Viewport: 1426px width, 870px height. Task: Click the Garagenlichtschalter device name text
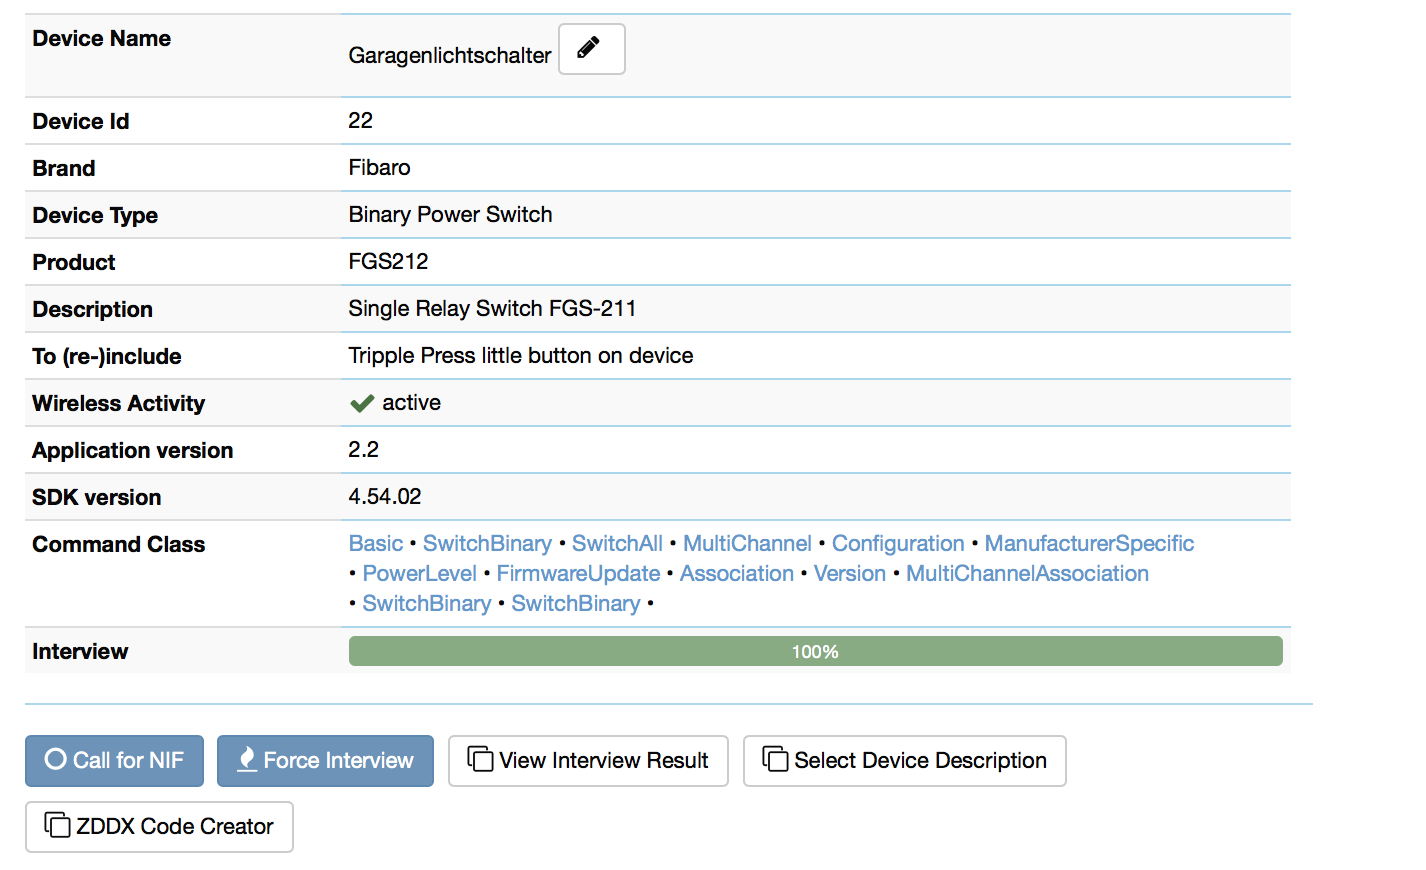[x=450, y=56]
